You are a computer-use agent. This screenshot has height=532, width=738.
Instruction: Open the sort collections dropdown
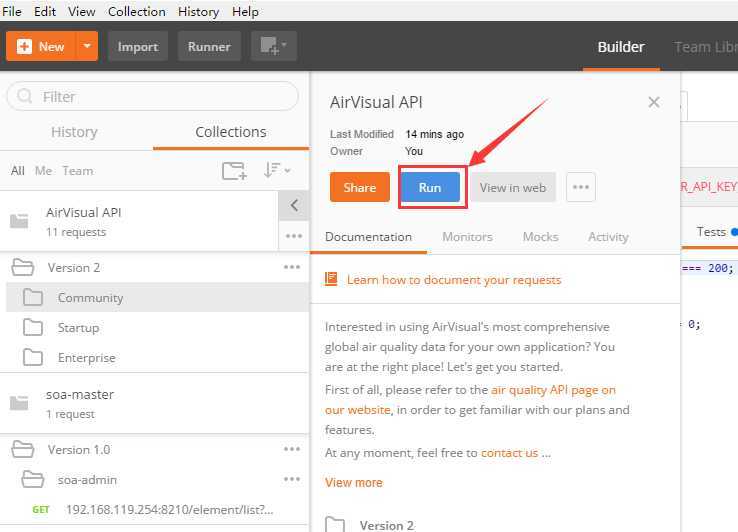276,170
